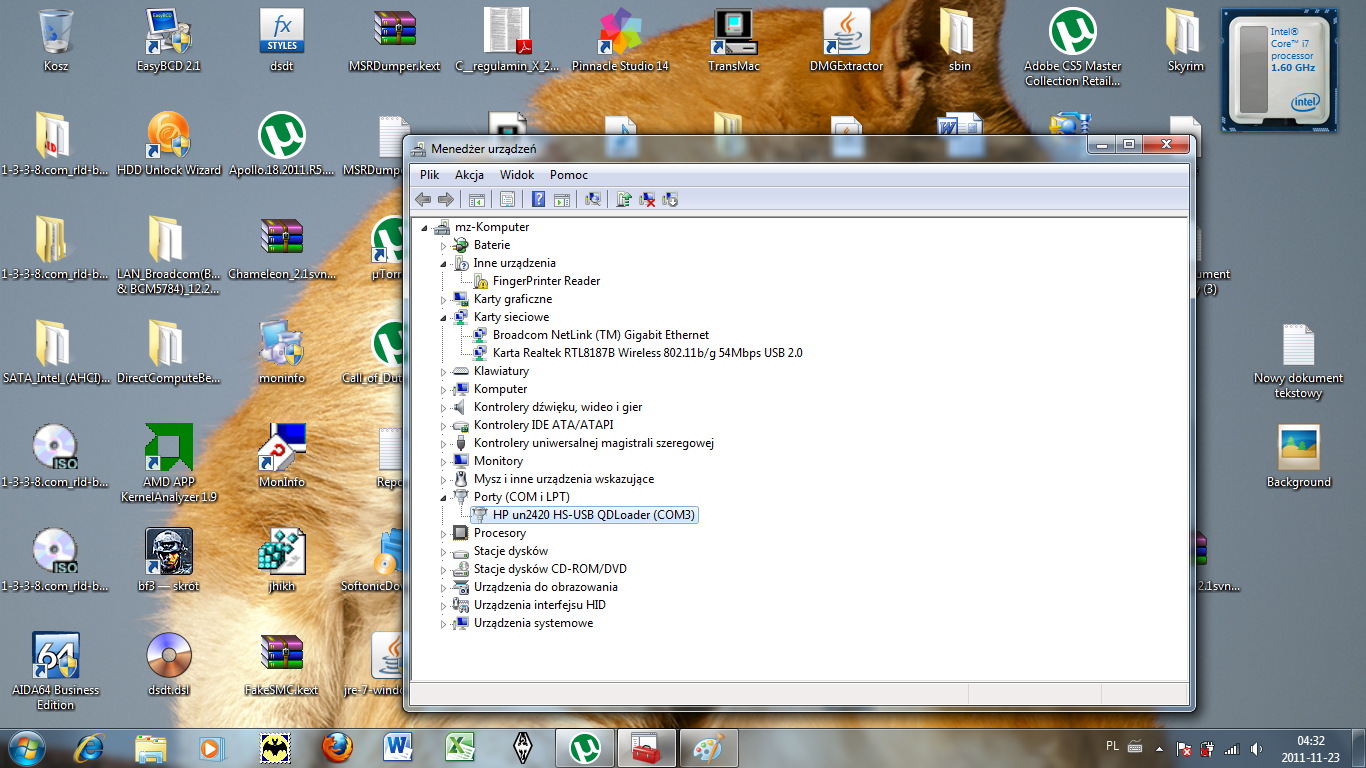
Task: Open the Properties toolbar icon
Action: coord(507,199)
